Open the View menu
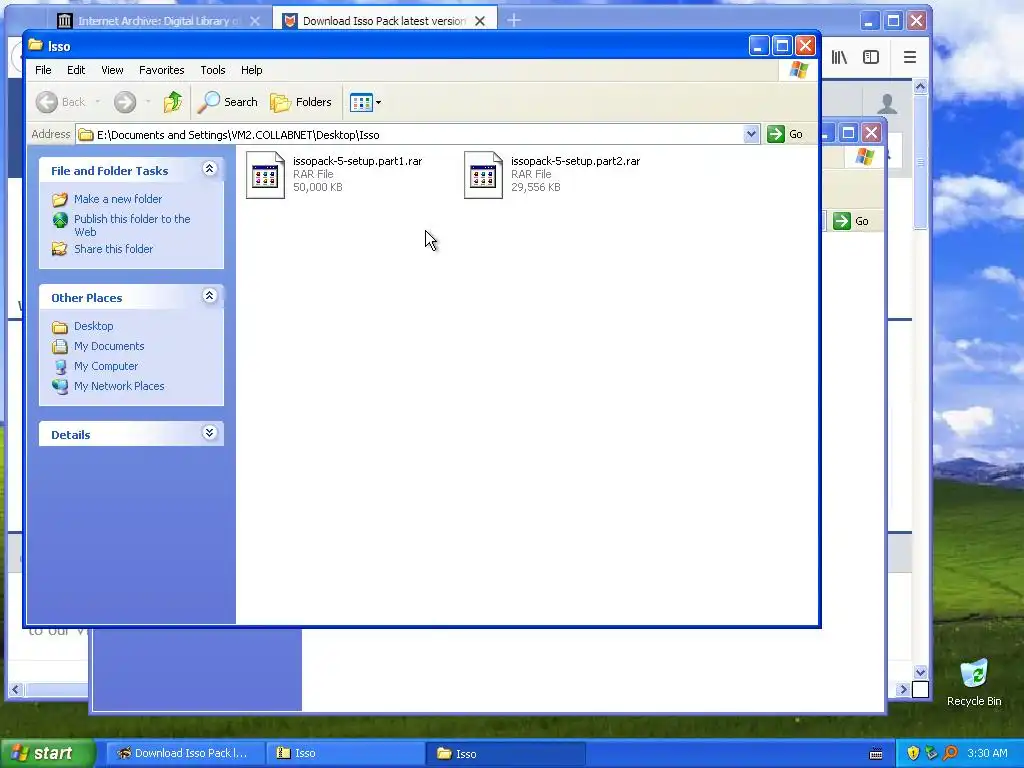1024x768 pixels. 112,70
